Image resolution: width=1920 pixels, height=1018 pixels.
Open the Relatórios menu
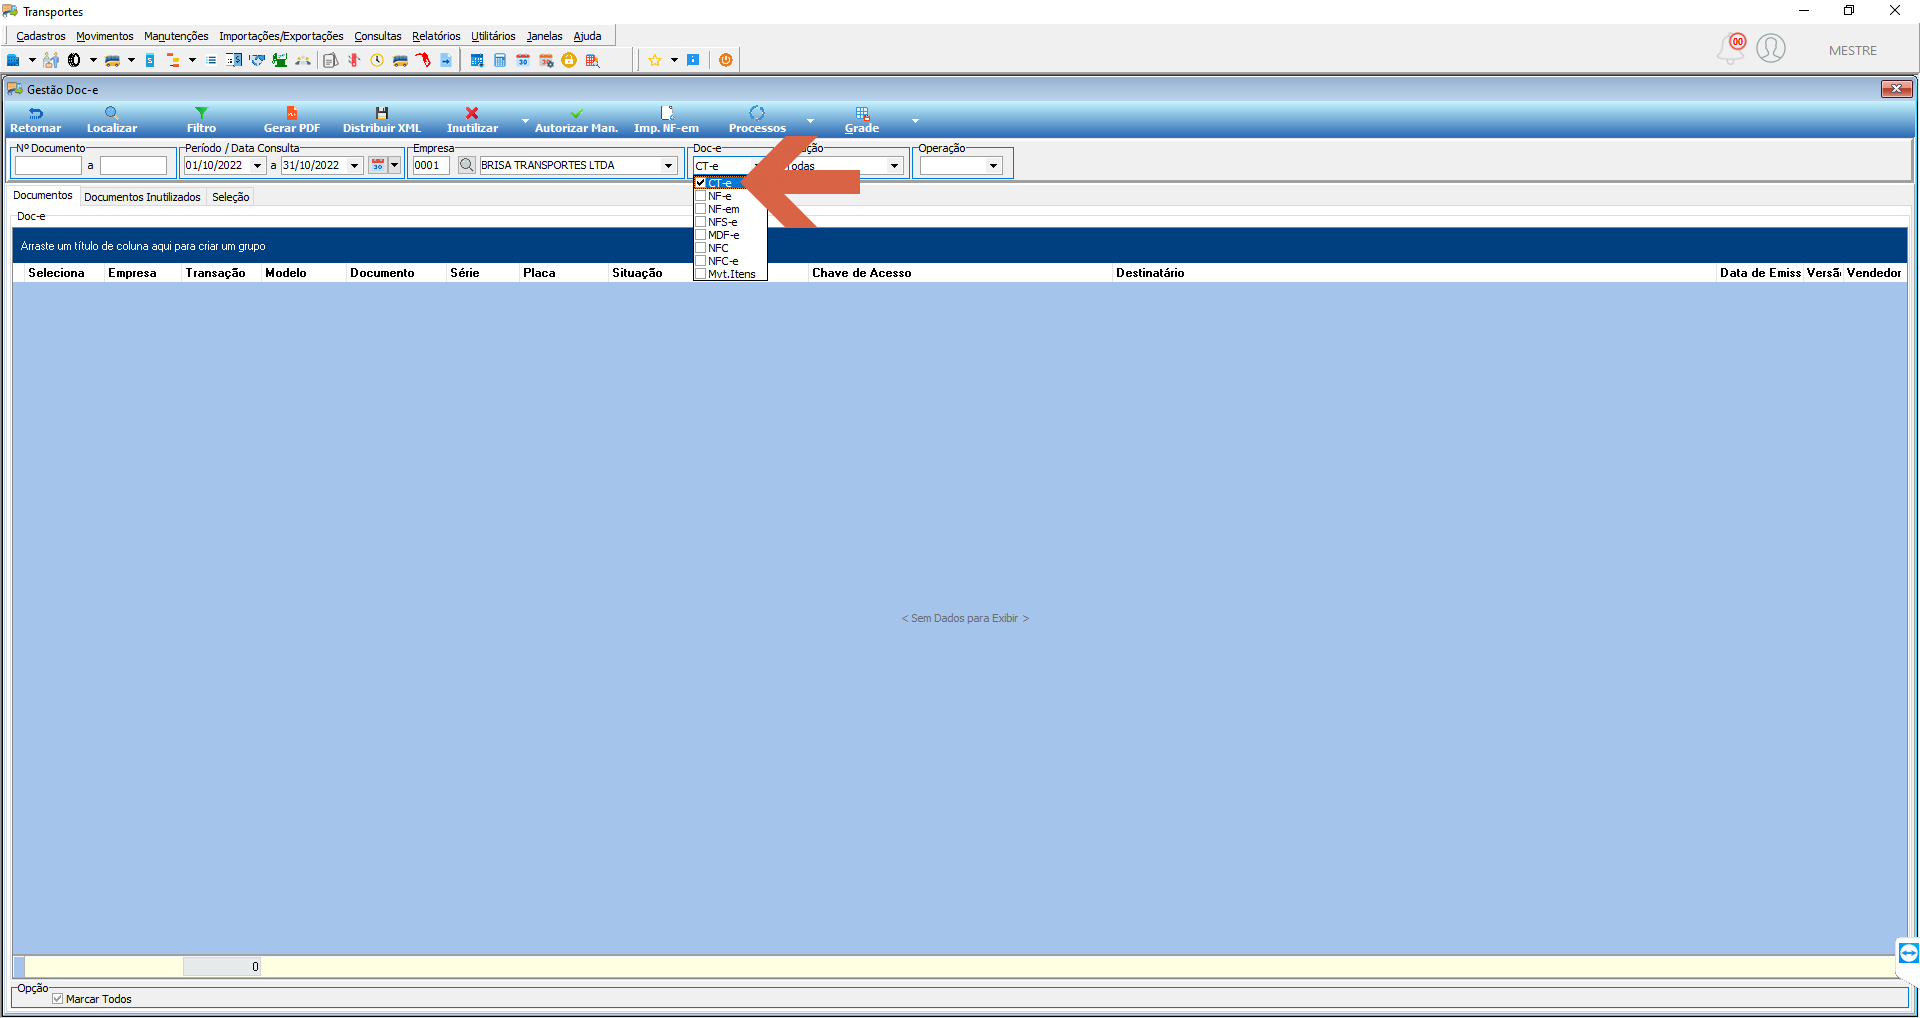tap(436, 36)
